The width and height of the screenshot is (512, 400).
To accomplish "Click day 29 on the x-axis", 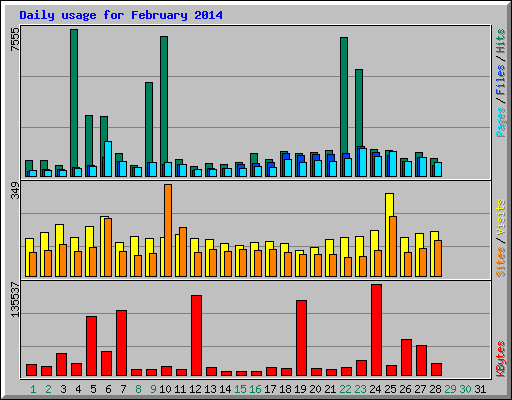I will pos(450,389).
